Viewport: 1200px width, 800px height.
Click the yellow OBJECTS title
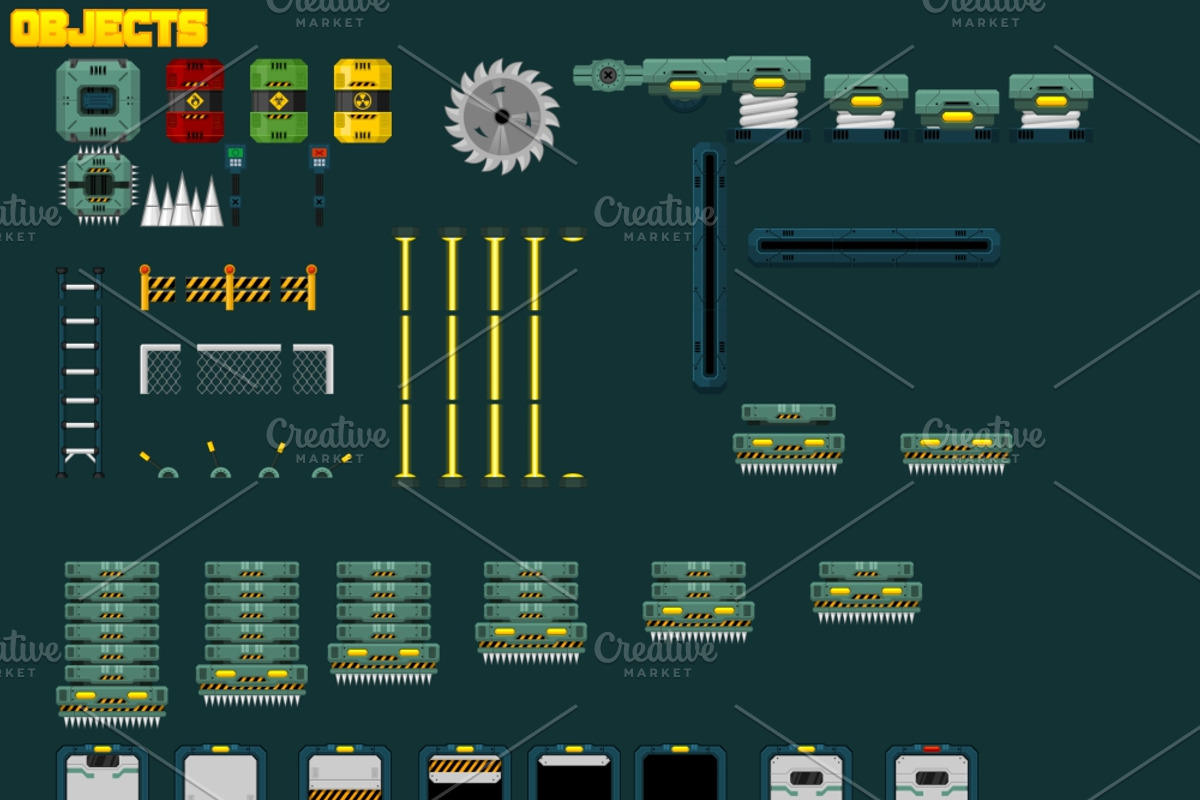click(109, 28)
